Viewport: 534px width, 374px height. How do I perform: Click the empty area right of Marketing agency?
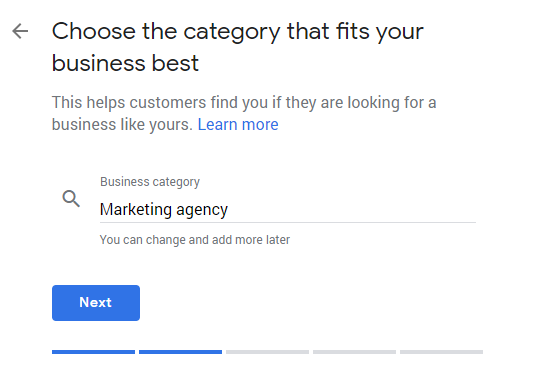351,209
